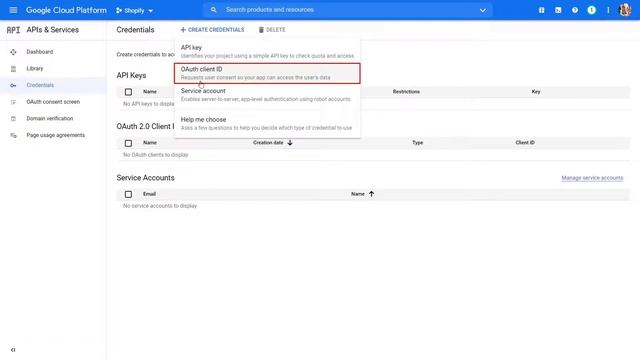The width and height of the screenshot is (640, 360).
Task: Open the three-dot settings menu
Action: [608, 10]
